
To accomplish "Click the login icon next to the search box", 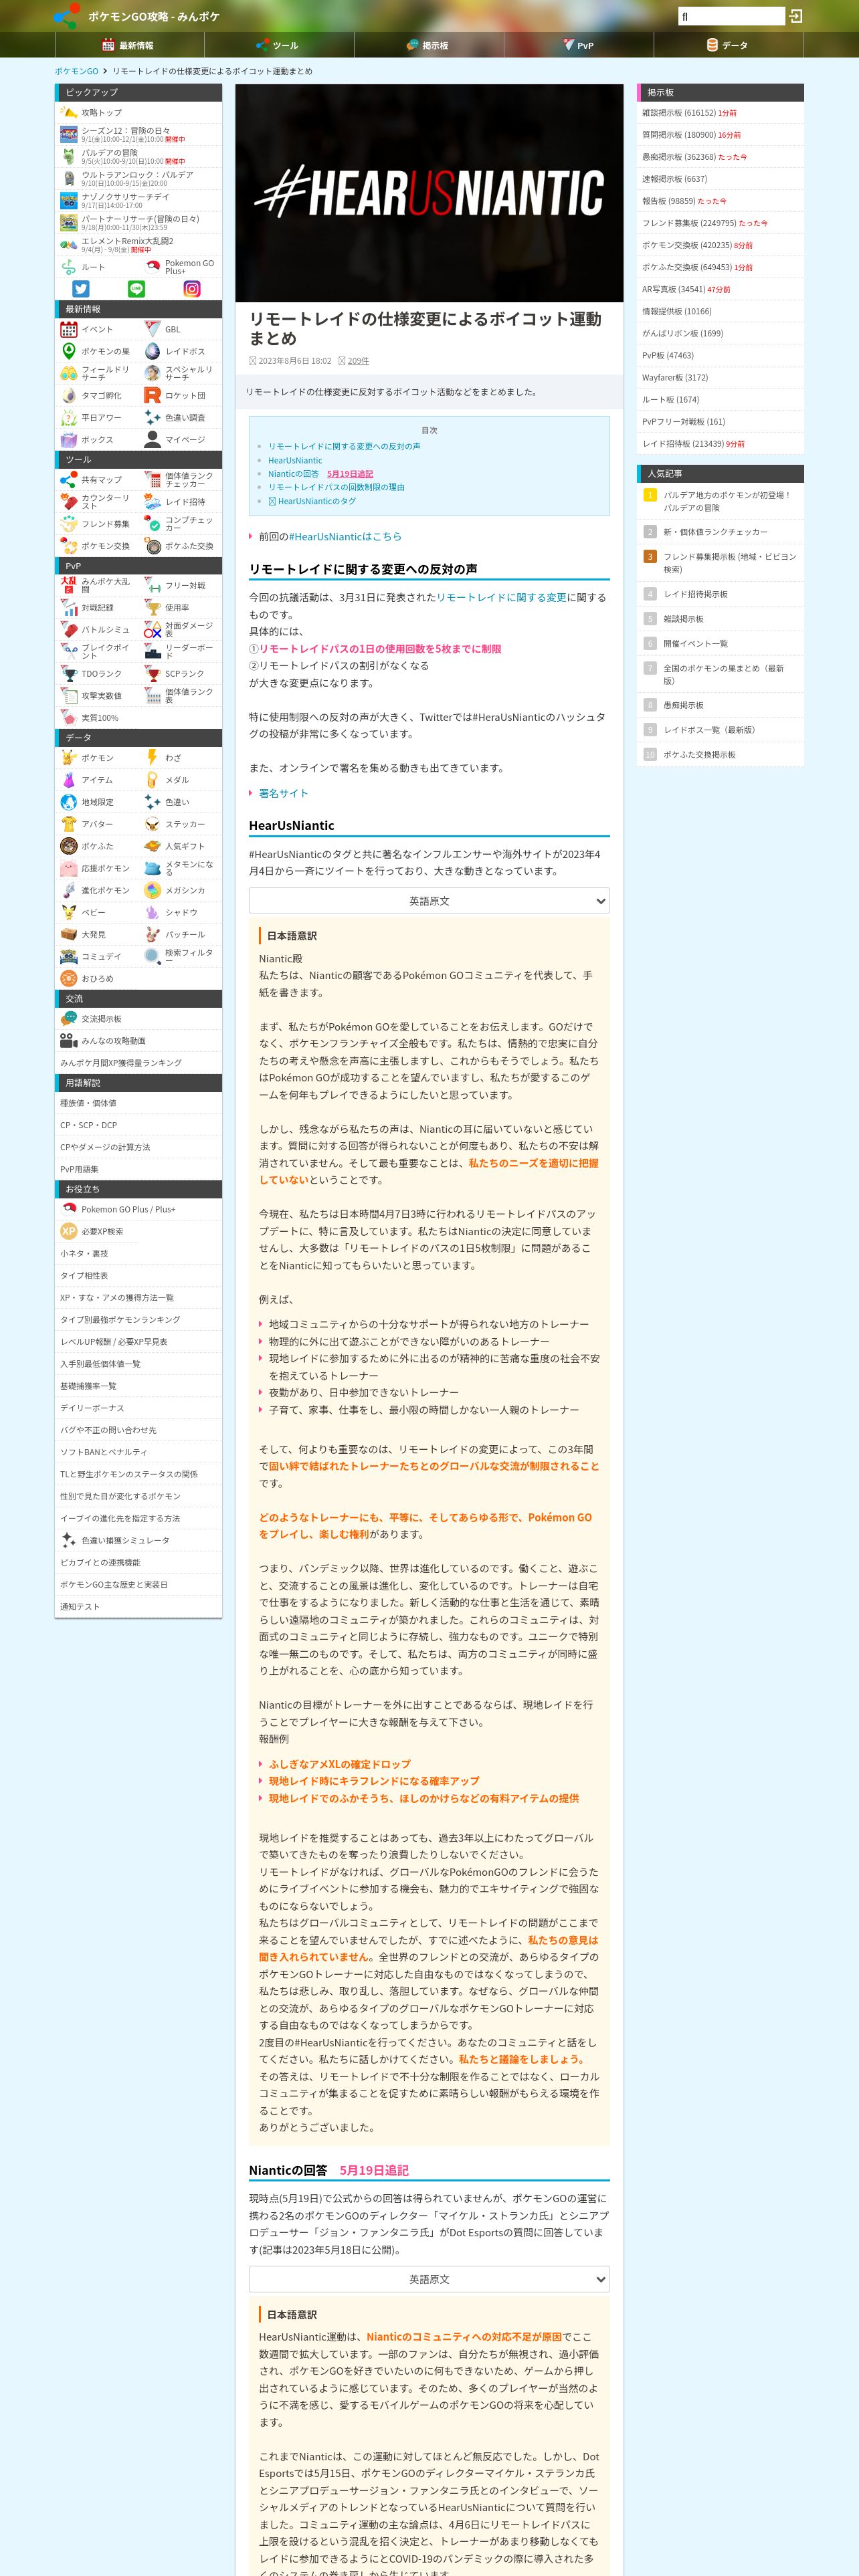I will pos(796,16).
